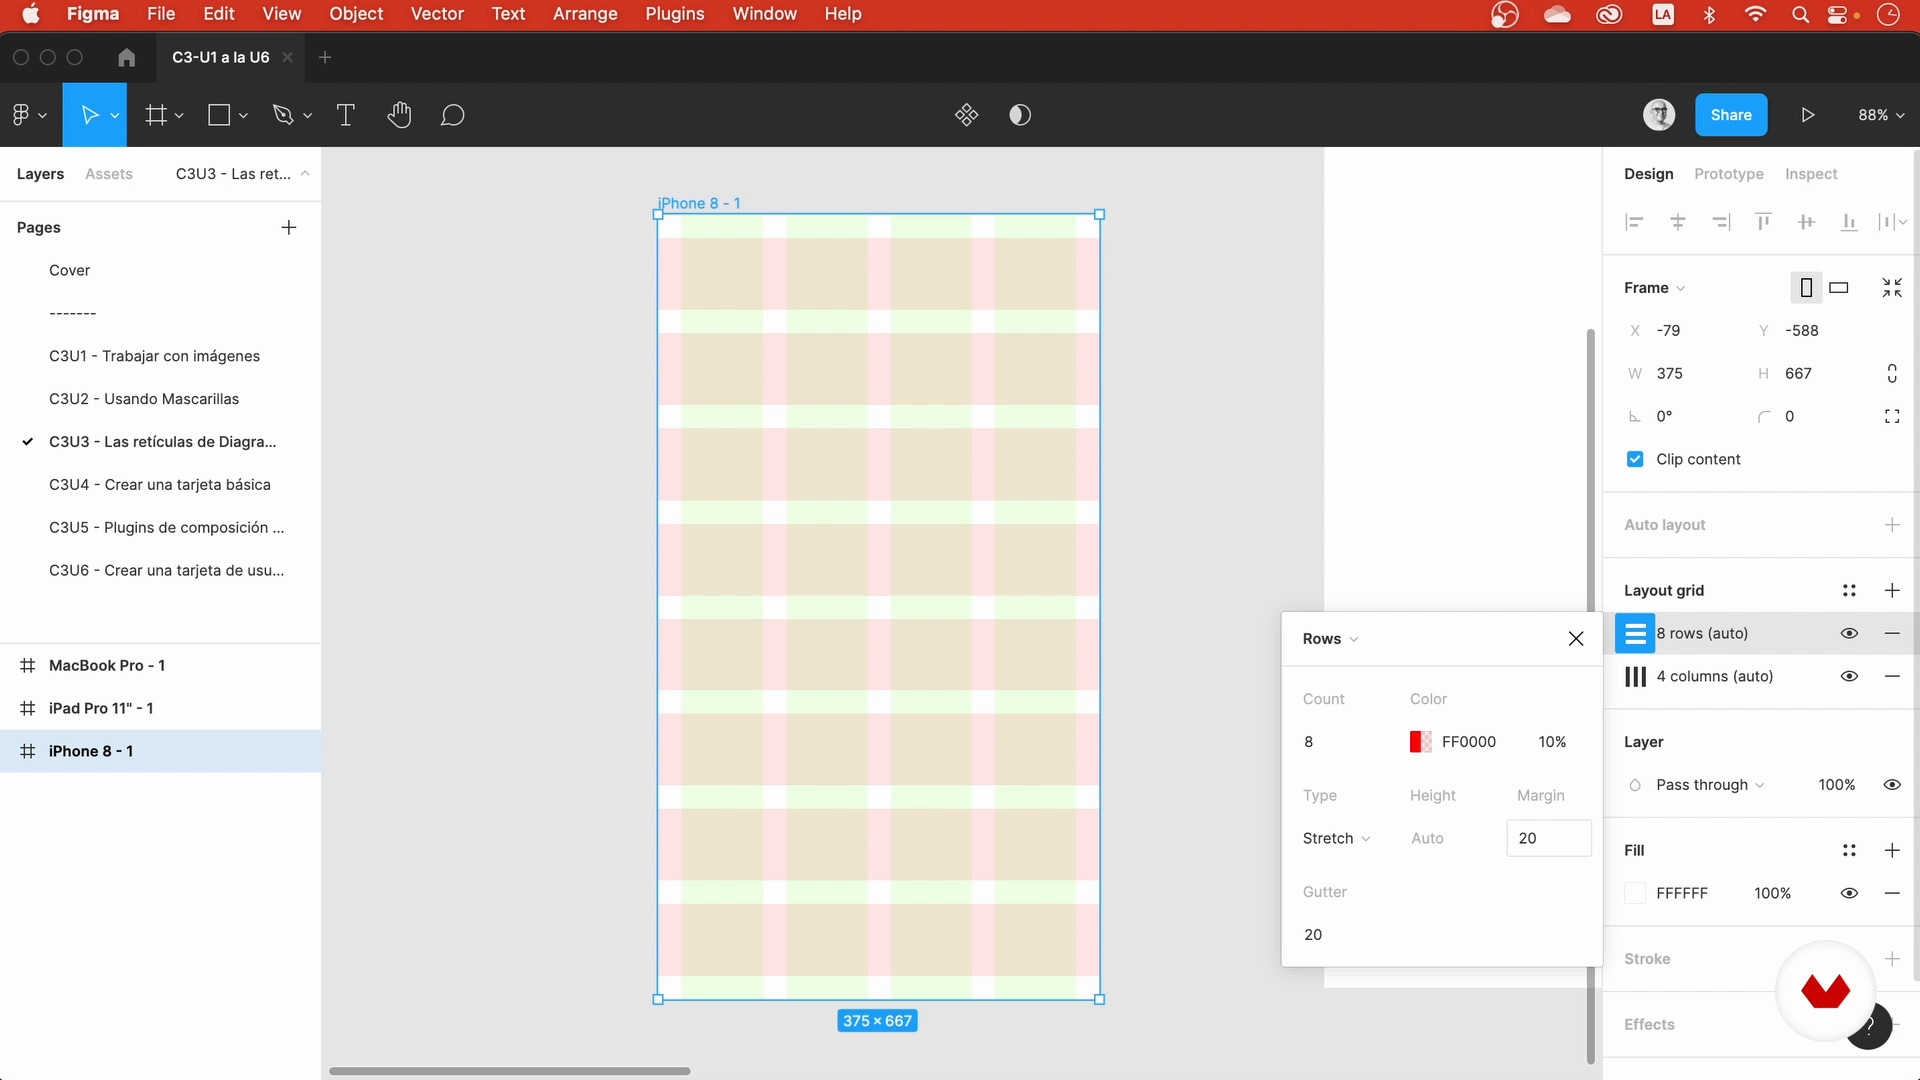Screen dimensions: 1920x1080
Task: Switch to the Prototype tab
Action: [1728, 174]
